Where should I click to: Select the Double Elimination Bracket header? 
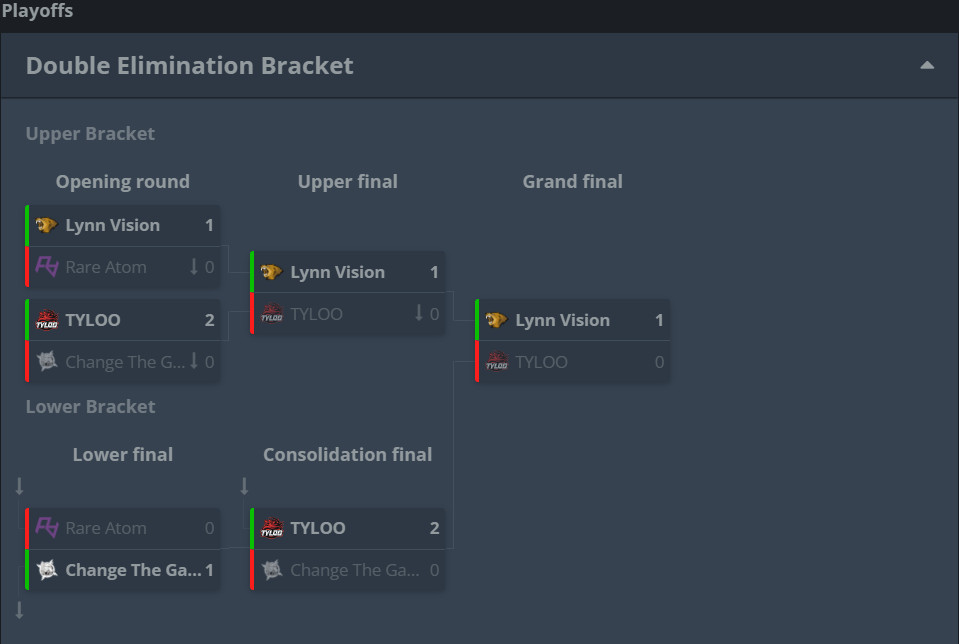pos(190,66)
